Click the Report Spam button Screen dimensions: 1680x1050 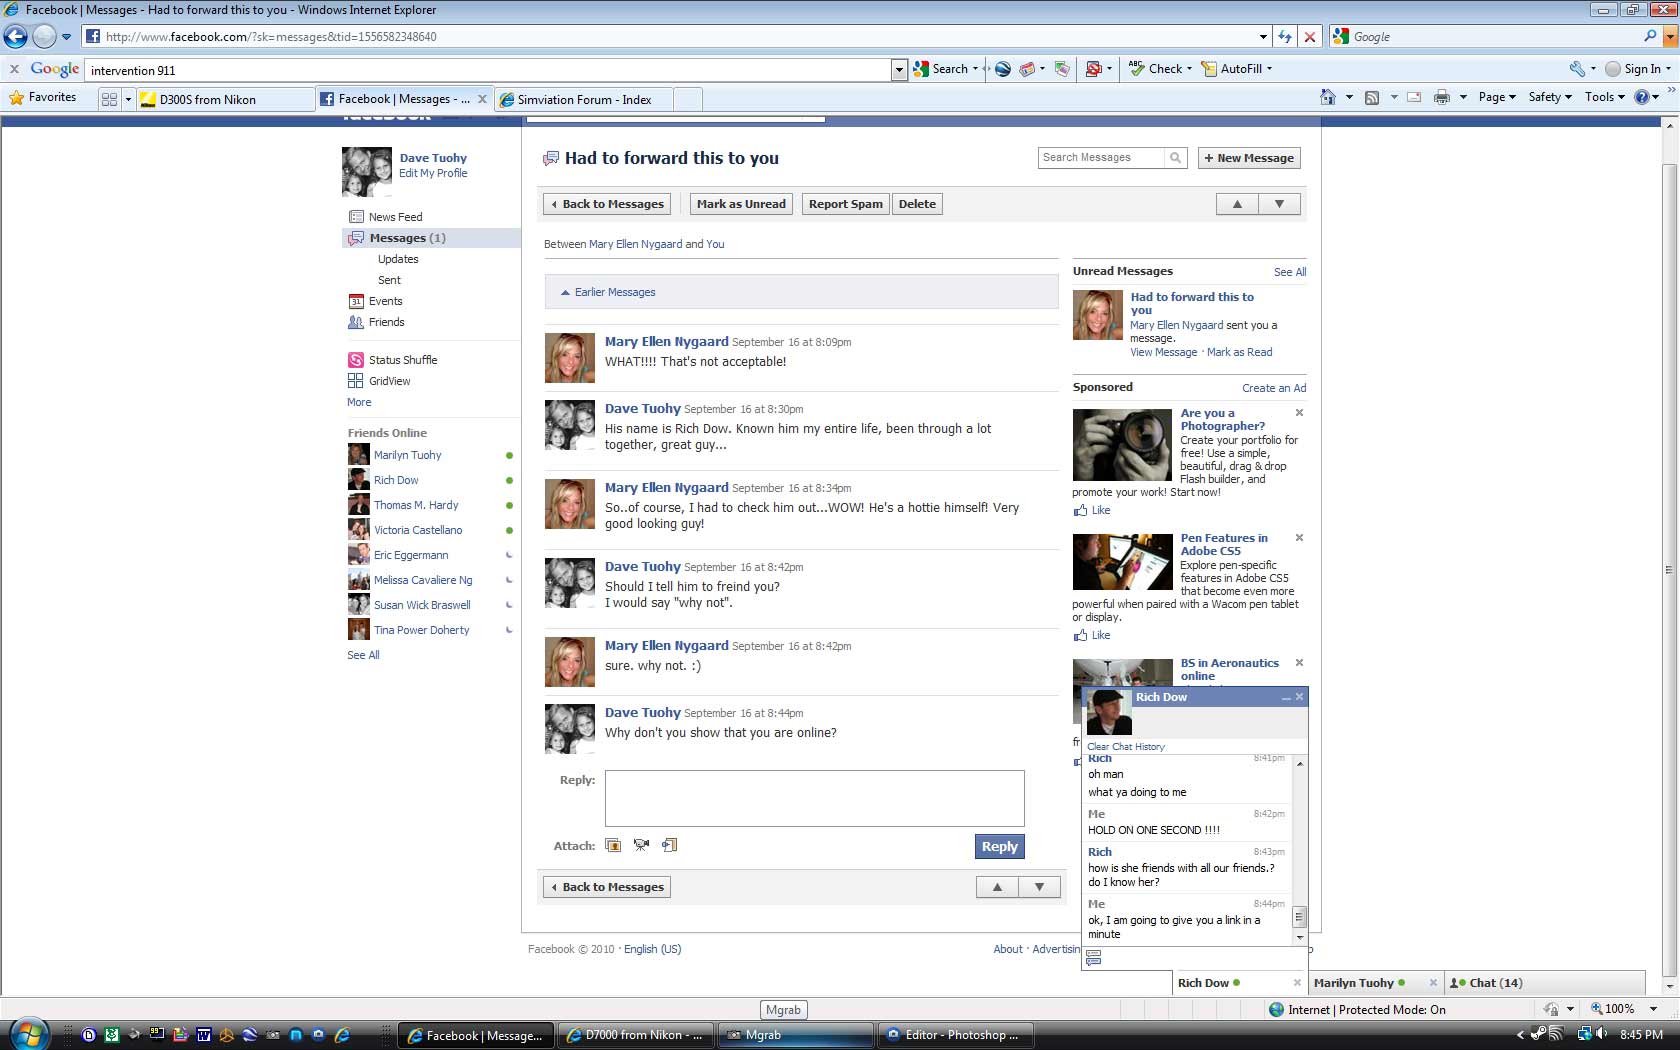click(x=845, y=204)
